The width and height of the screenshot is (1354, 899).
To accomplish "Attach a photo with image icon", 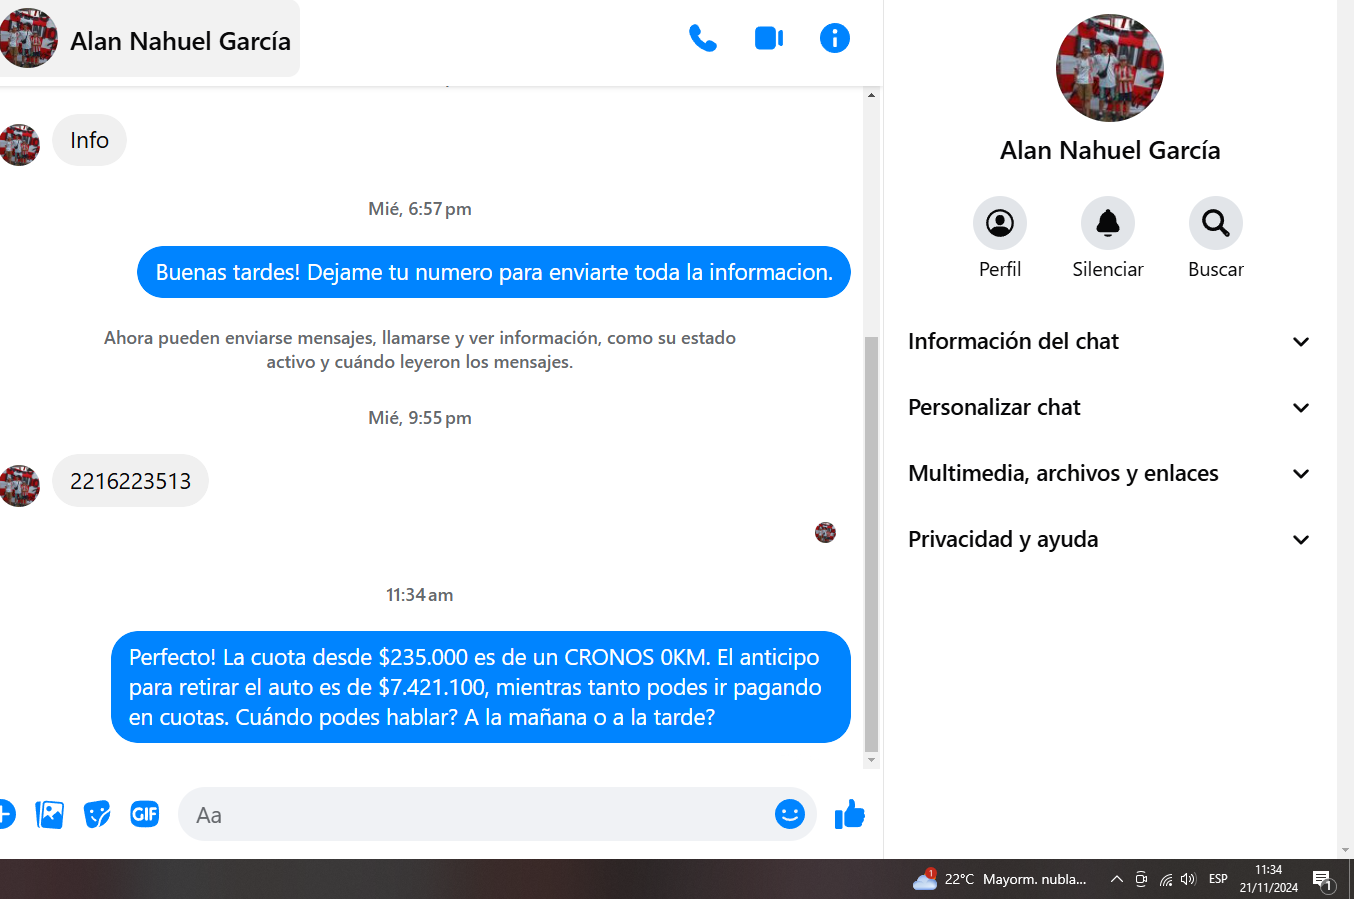I will (49, 815).
